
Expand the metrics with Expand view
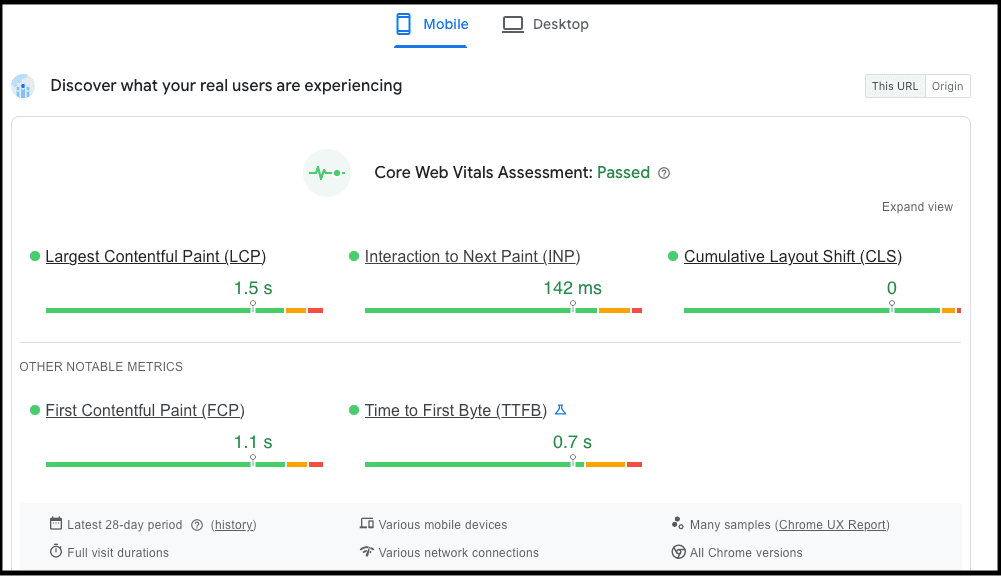pyautogui.click(x=917, y=207)
